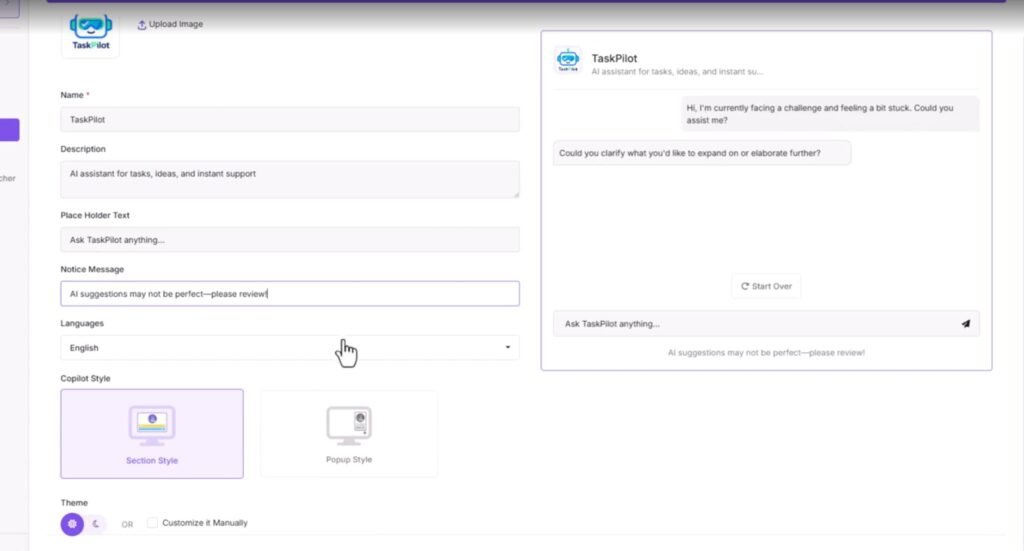Click the Notice Message input field
Image resolution: width=1024 pixels, height=551 pixels.
coord(289,294)
